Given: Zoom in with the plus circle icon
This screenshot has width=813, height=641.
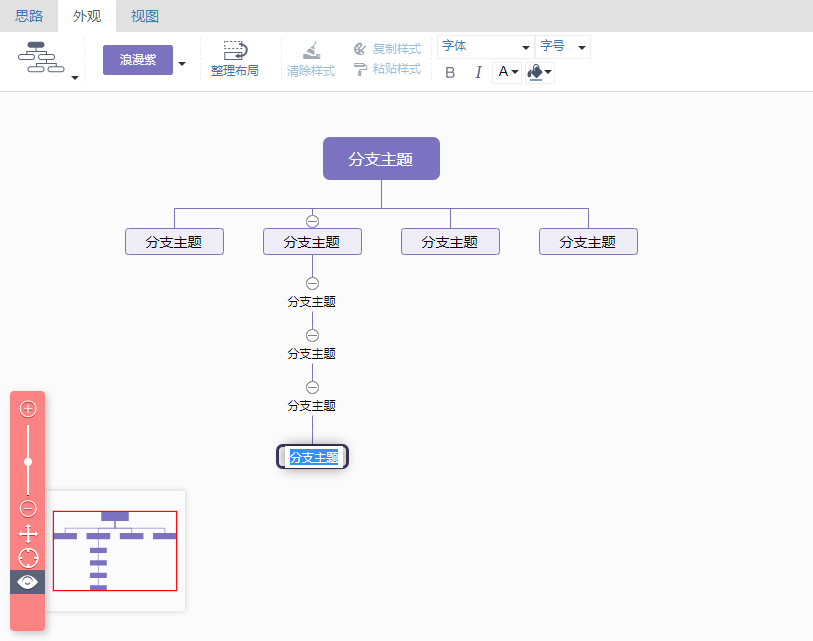Looking at the screenshot, I should pos(28,409).
